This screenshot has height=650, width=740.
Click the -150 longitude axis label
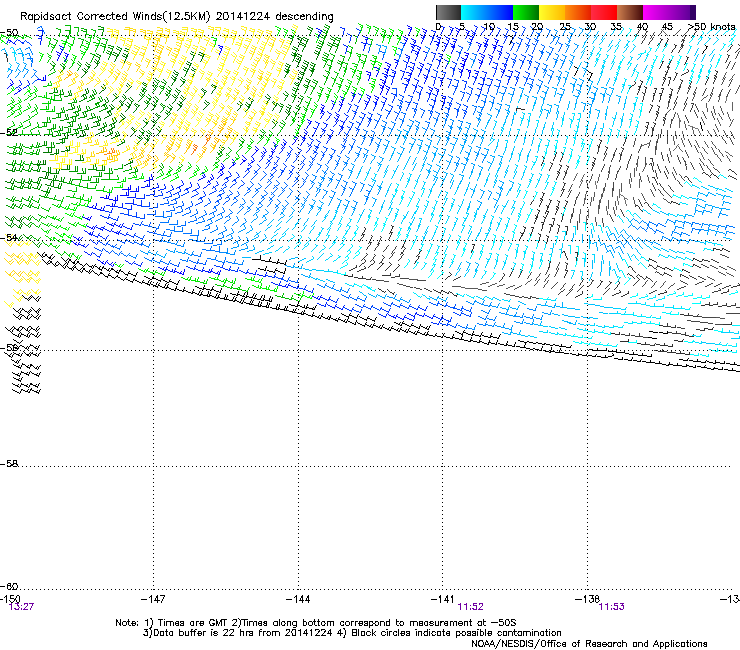[x=9, y=599]
